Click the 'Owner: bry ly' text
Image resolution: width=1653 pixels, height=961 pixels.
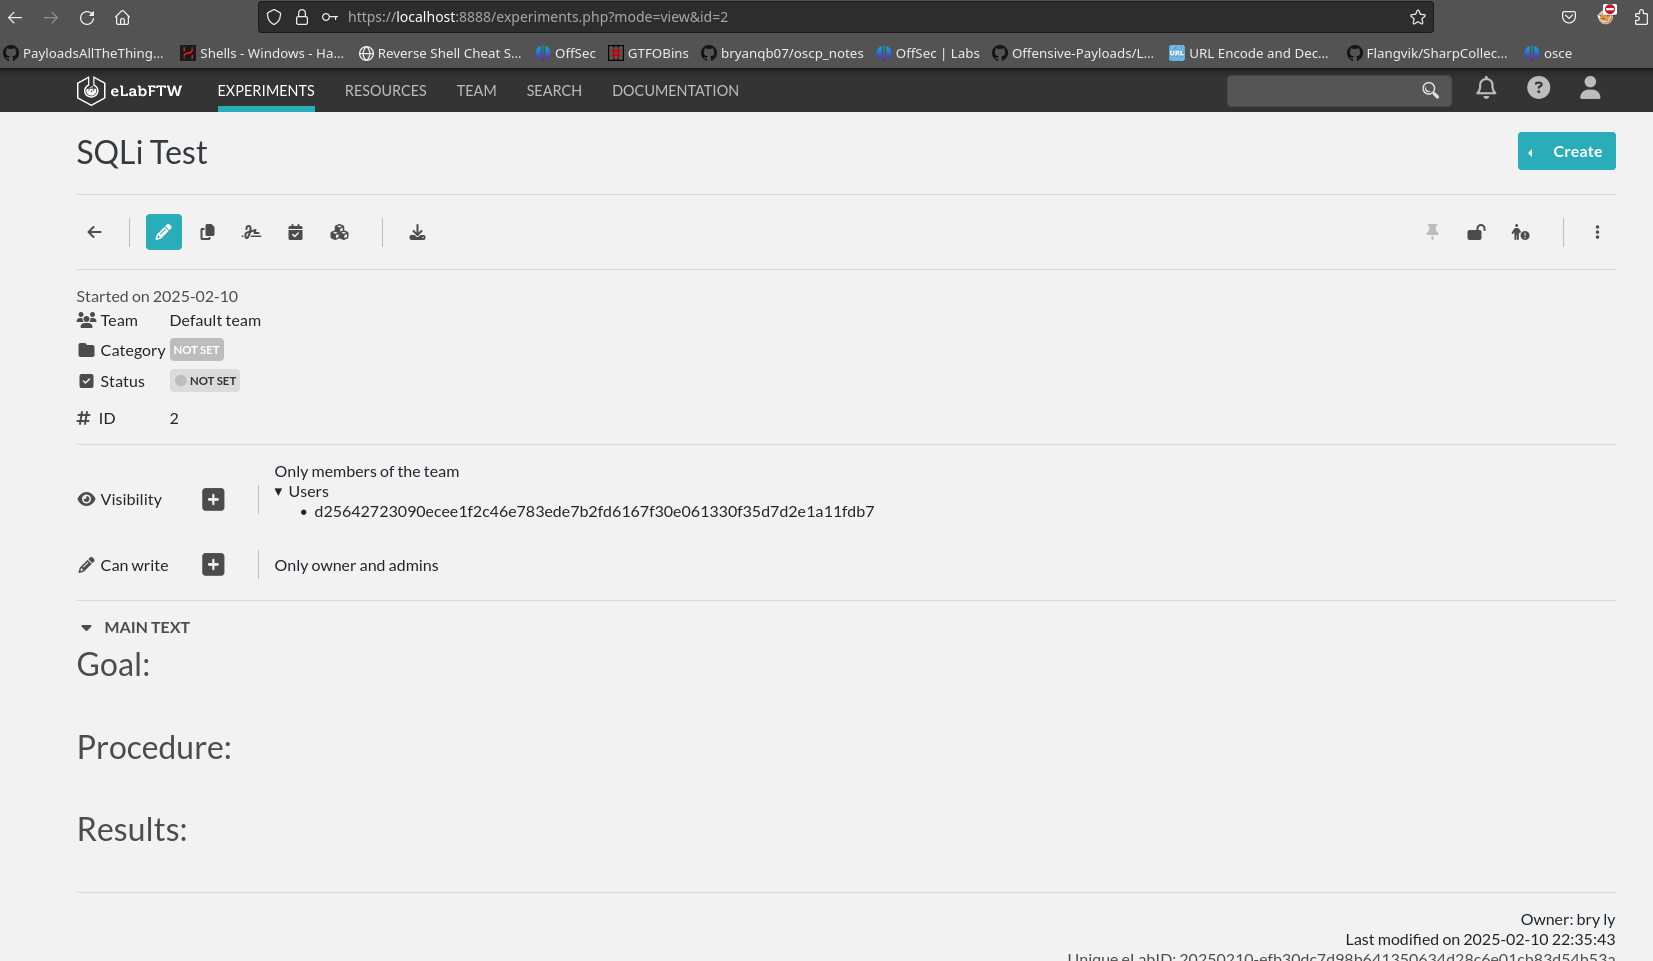click(x=1567, y=920)
